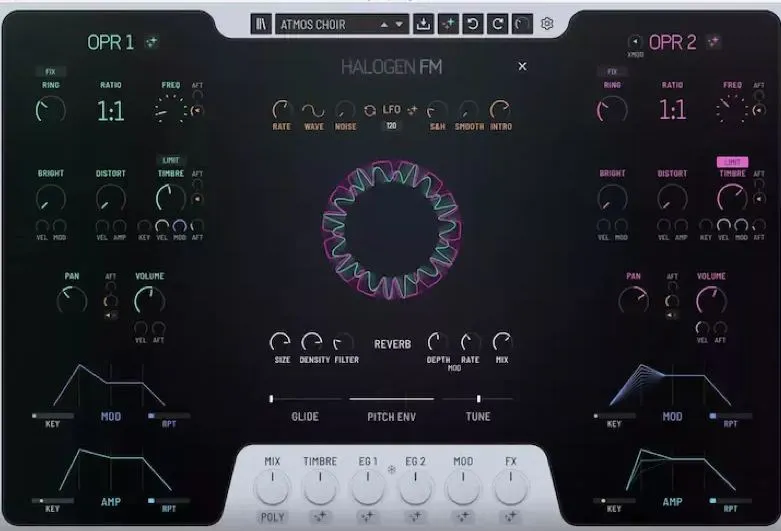Screen dimensions: 781x531
Task: Disable the highlighted OPR 2 LIMIT button
Action: coord(732,162)
